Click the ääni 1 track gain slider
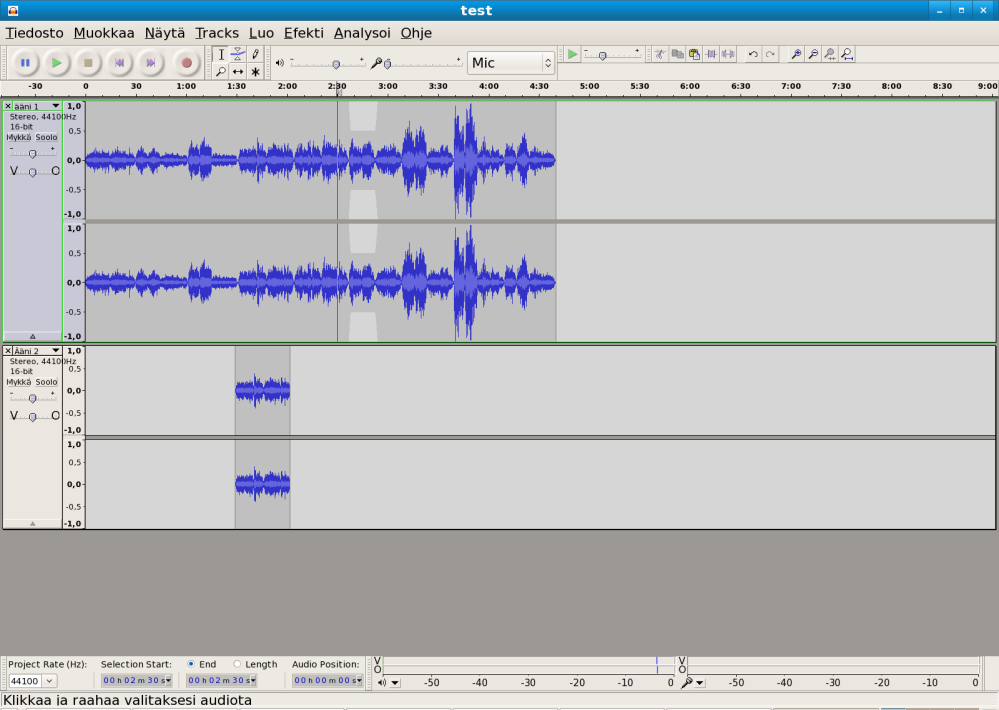This screenshot has height=710, width=999. point(32,153)
